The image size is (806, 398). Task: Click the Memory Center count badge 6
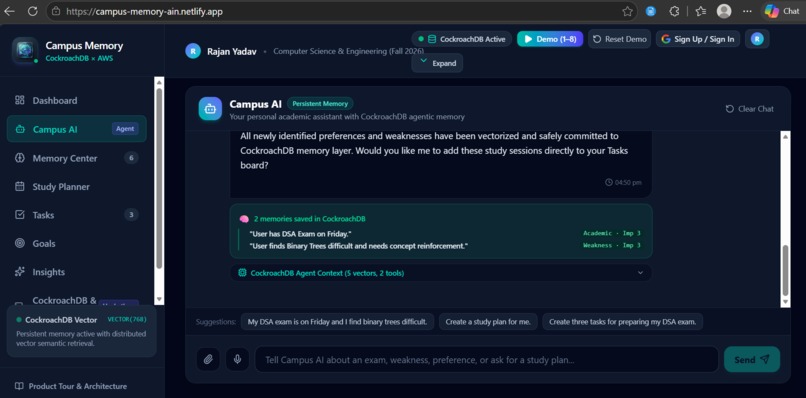131,158
